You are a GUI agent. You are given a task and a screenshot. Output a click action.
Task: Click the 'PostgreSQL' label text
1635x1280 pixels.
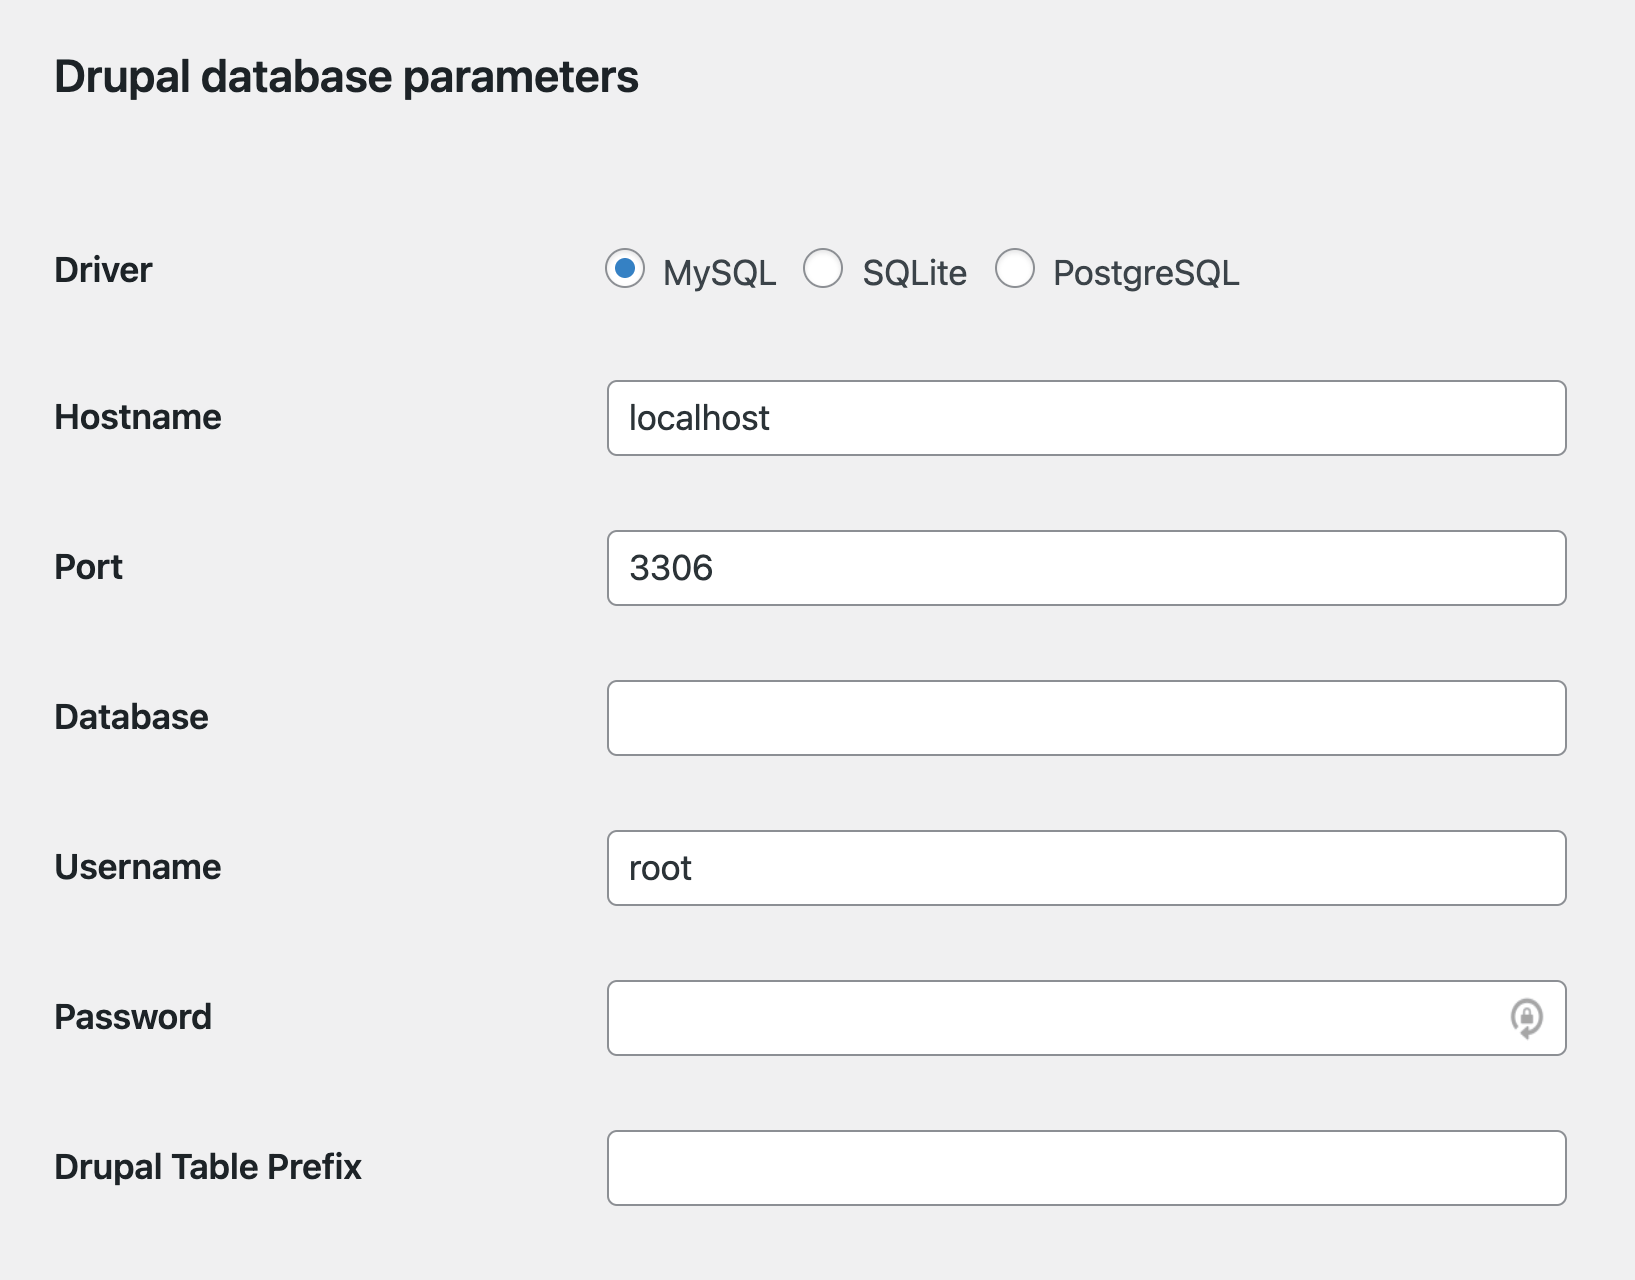tap(1145, 273)
